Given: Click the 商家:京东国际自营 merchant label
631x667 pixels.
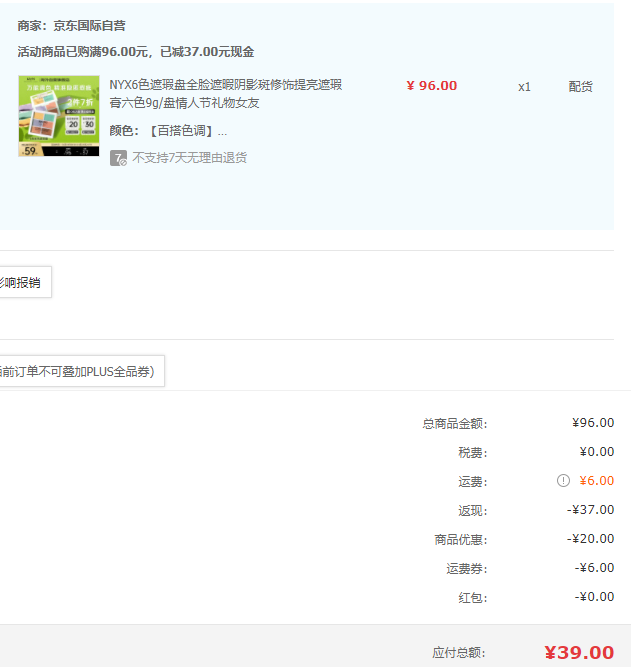Looking at the screenshot, I should point(71,26).
